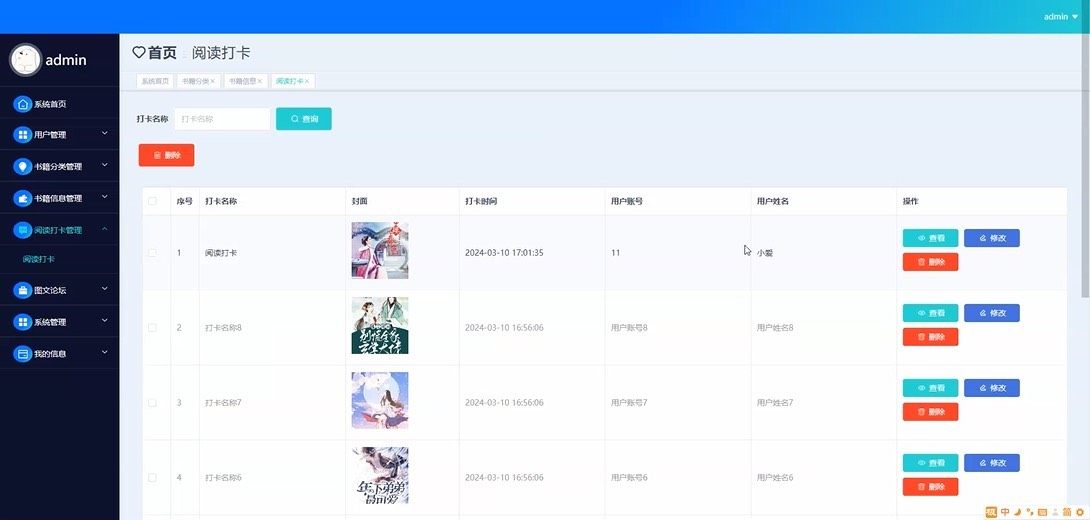The width and height of the screenshot is (1090, 520).
Task: Select all rows with header checkbox
Action: (x=152, y=202)
